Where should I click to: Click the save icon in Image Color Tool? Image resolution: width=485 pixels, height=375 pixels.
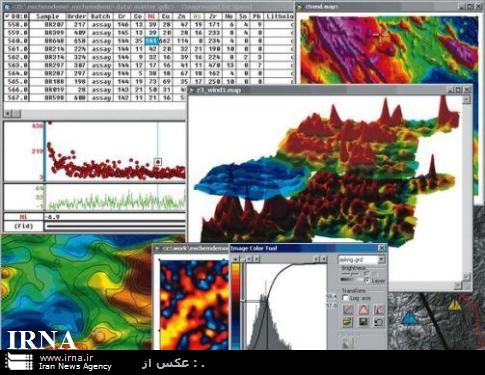tap(363, 322)
